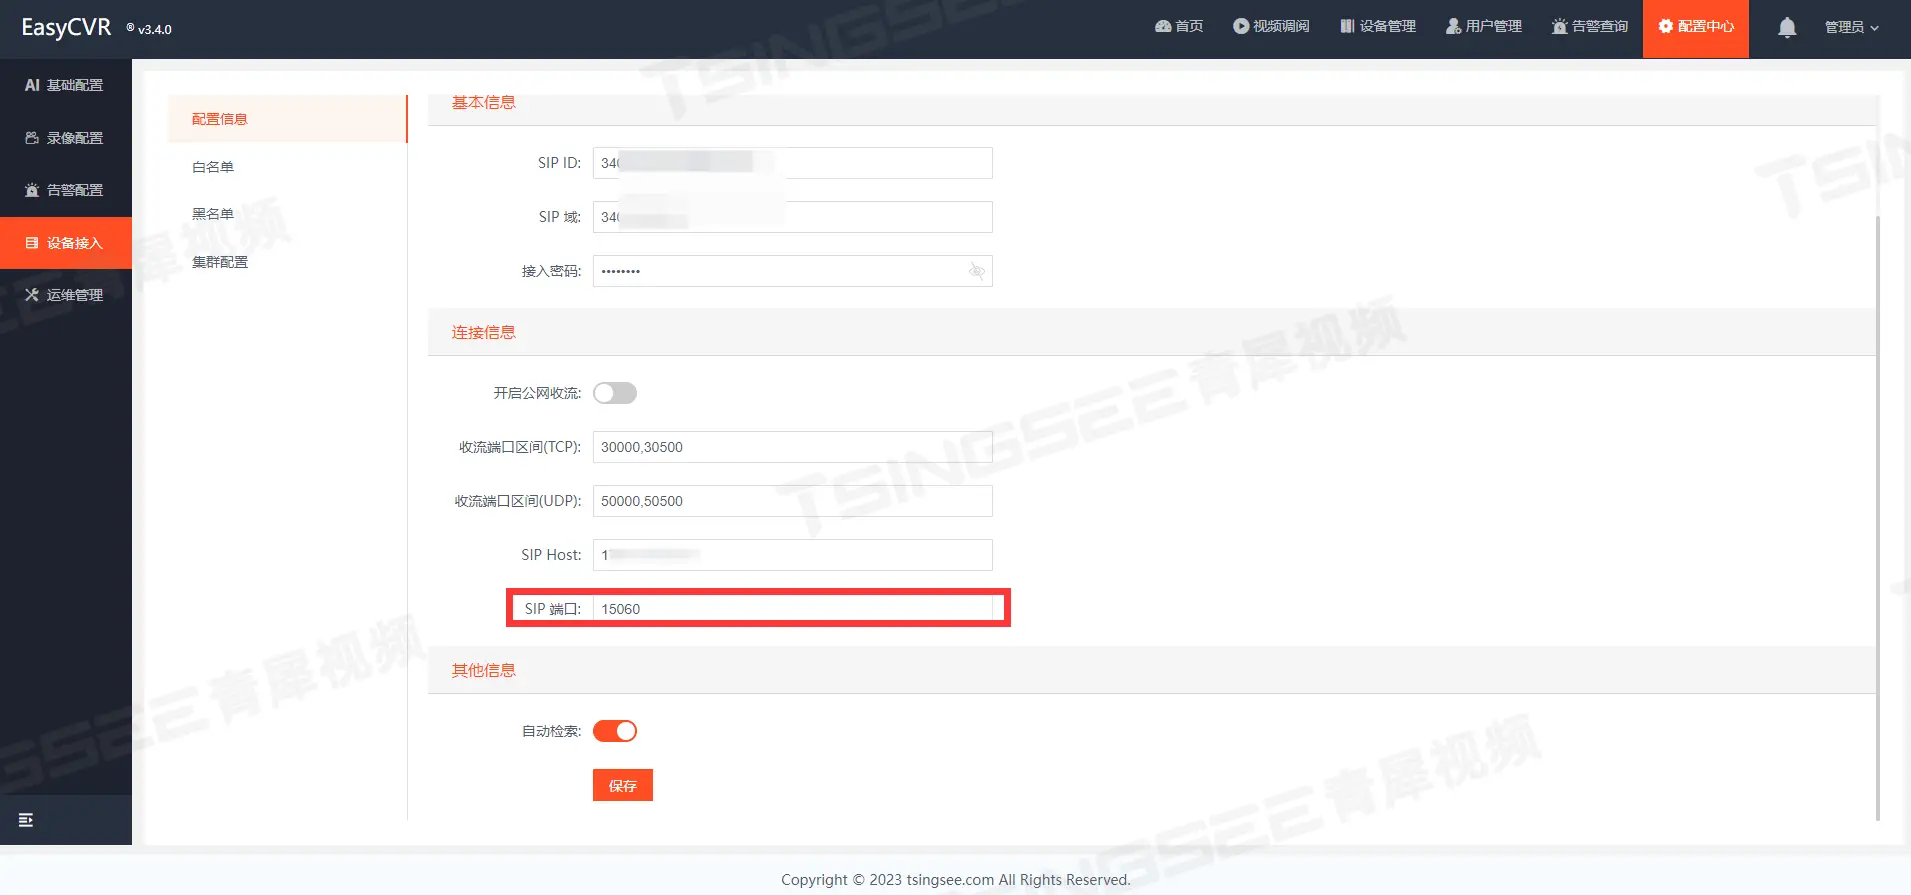Toggle the 开启公网收流 switch
The width and height of the screenshot is (1911, 895).
[x=615, y=393]
